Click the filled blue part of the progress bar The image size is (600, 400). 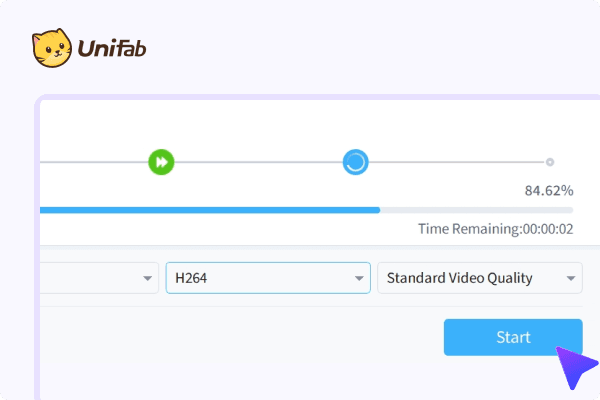tap(210, 210)
